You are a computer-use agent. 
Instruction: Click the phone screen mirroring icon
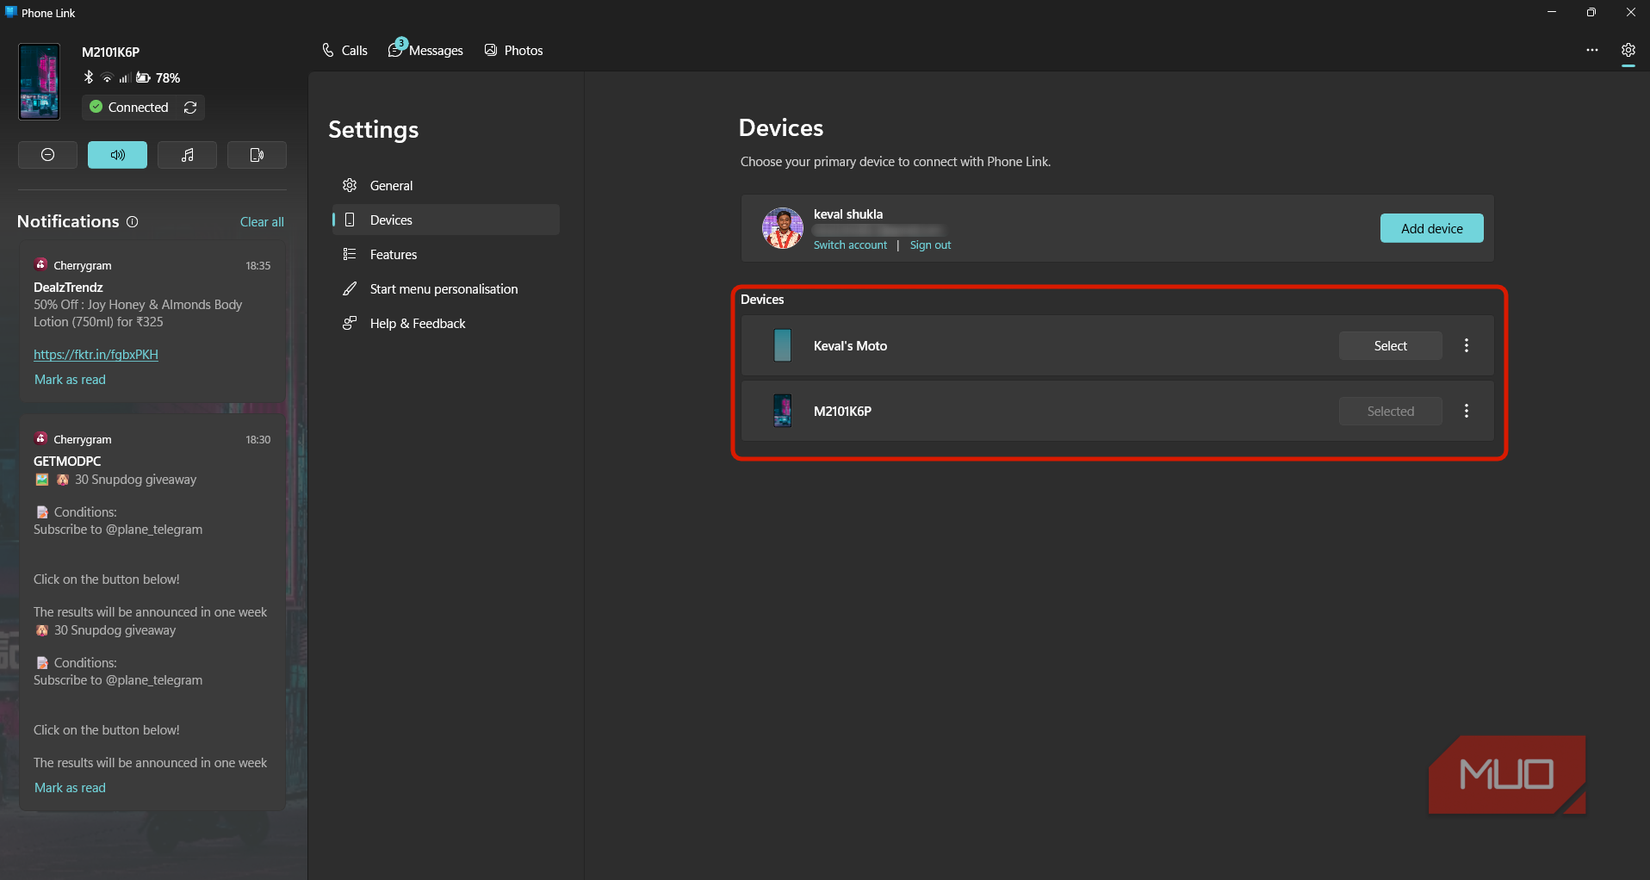pyautogui.click(x=257, y=155)
